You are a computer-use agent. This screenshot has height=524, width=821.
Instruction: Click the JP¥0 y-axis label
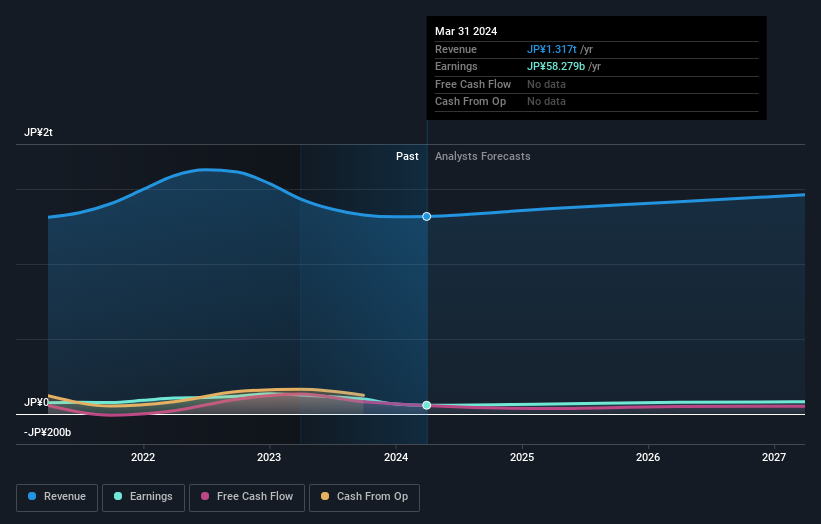click(36, 402)
